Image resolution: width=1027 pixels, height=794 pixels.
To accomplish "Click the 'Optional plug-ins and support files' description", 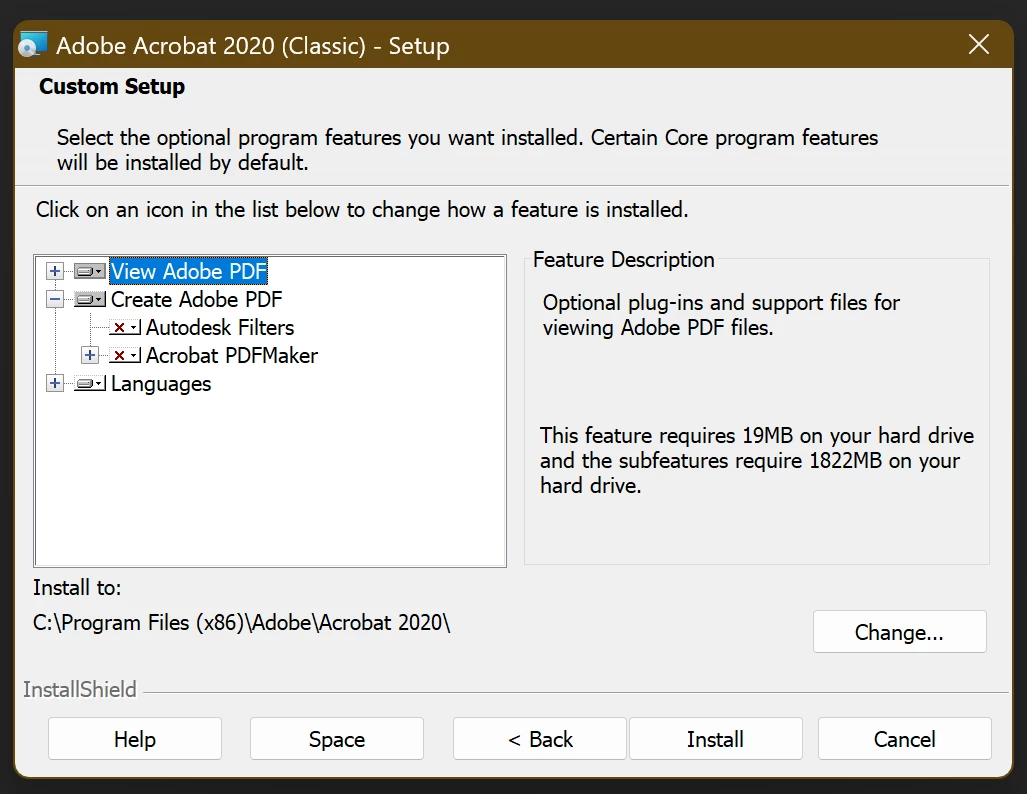I will coord(721,315).
